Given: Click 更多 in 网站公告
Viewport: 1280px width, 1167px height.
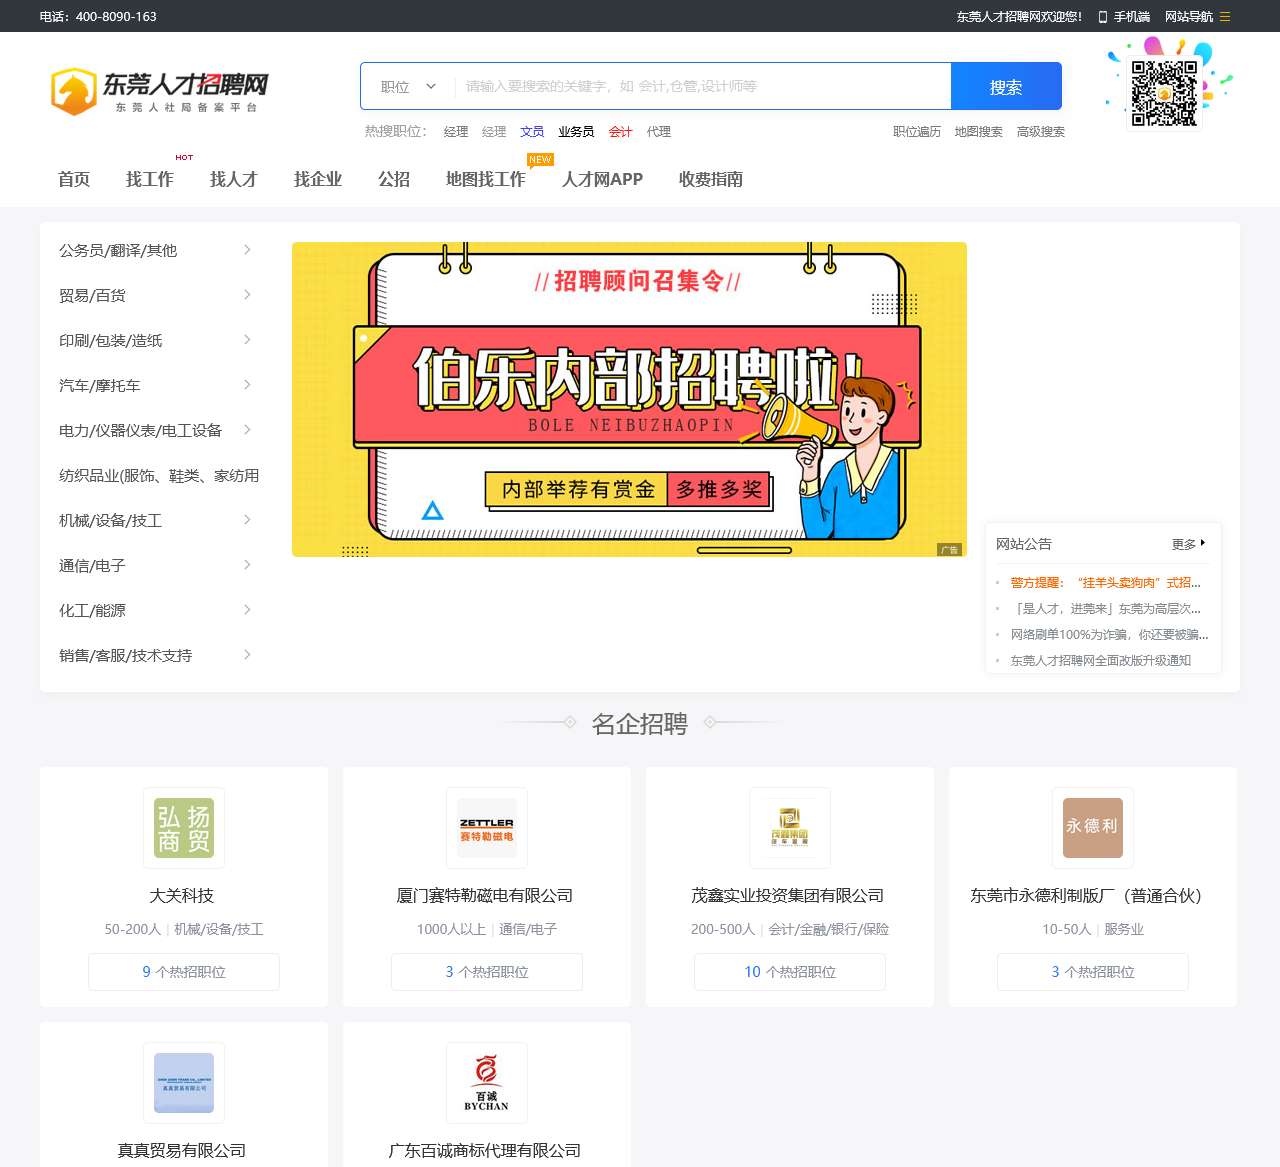Looking at the screenshot, I should (x=1188, y=544).
